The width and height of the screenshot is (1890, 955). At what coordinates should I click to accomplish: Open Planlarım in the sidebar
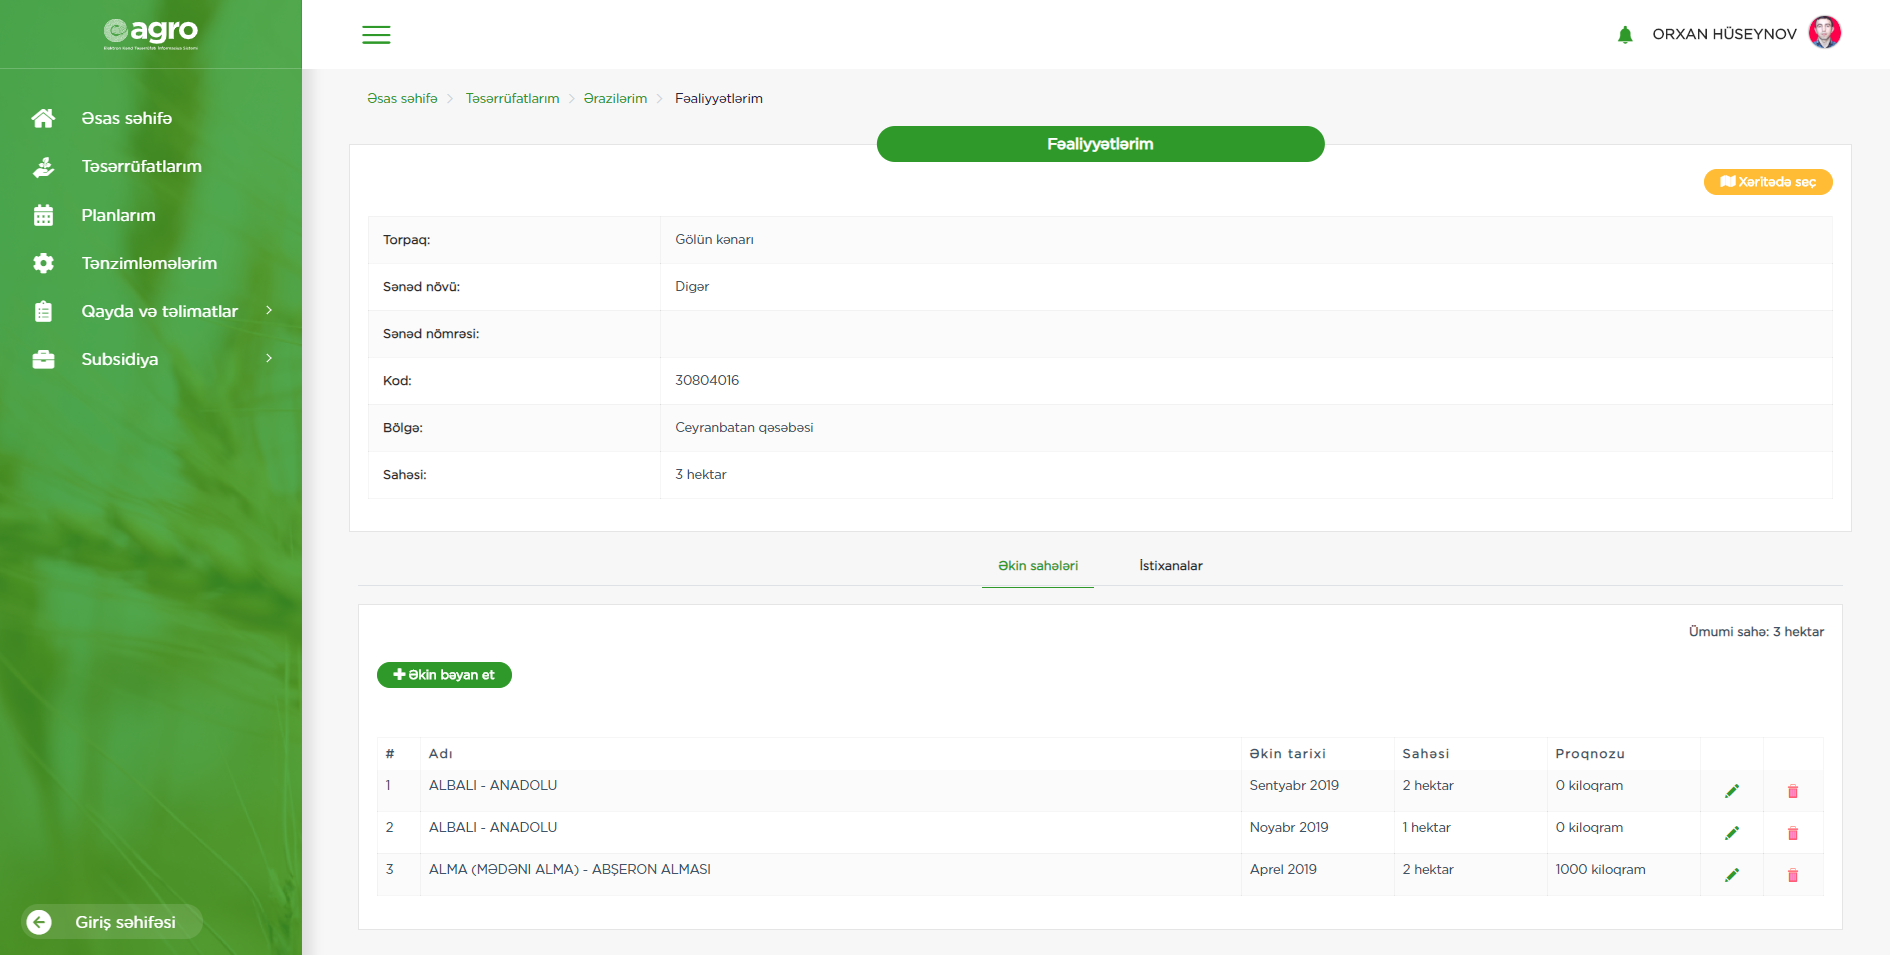[x=118, y=215]
